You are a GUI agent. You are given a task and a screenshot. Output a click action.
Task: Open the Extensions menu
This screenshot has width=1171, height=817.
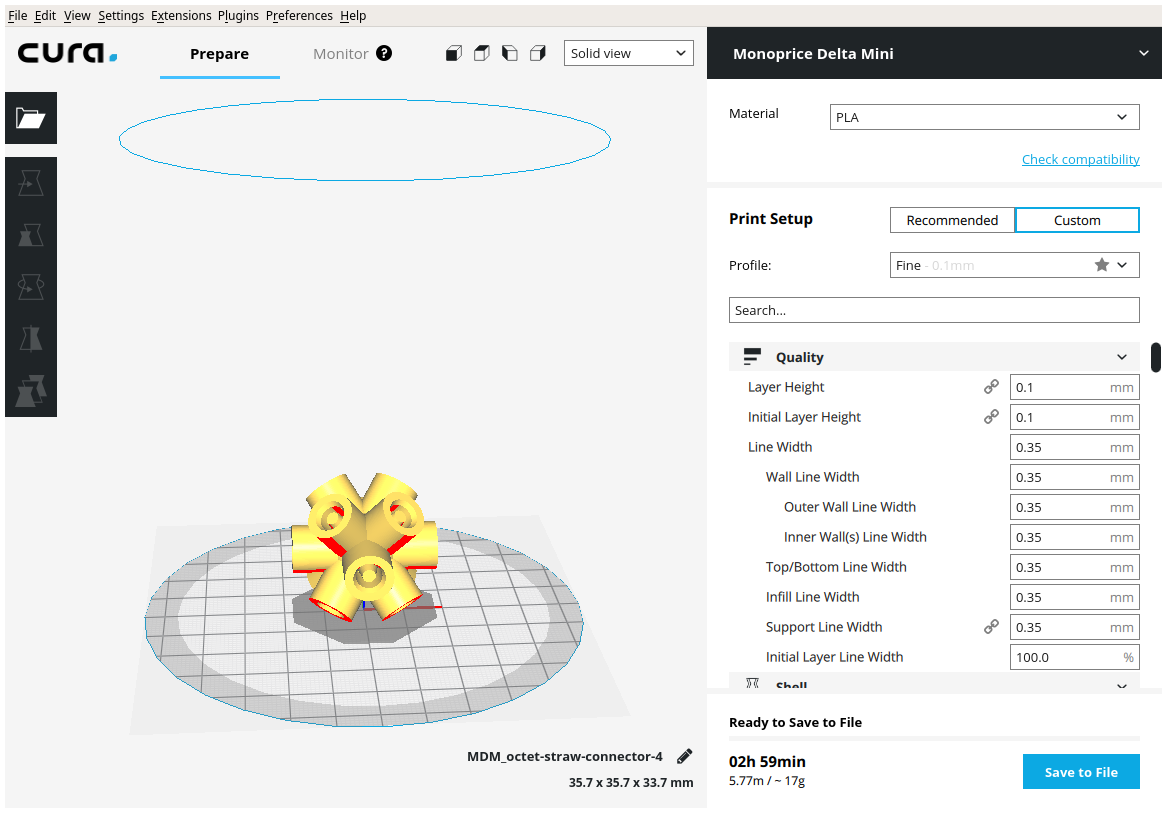tap(181, 16)
